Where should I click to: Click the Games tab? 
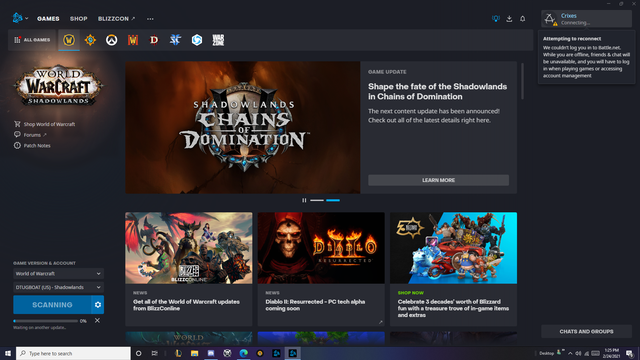point(48,19)
